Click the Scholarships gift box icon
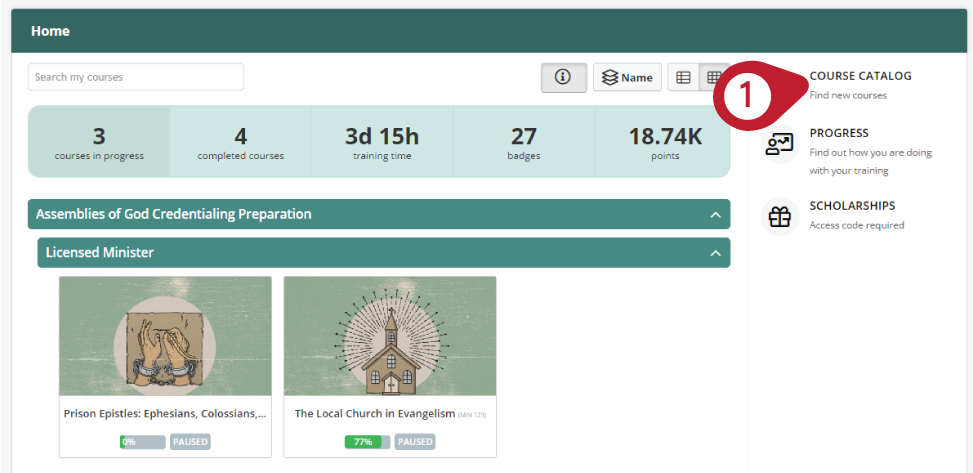Viewport: 973px width, 473px height. [779, 217]
